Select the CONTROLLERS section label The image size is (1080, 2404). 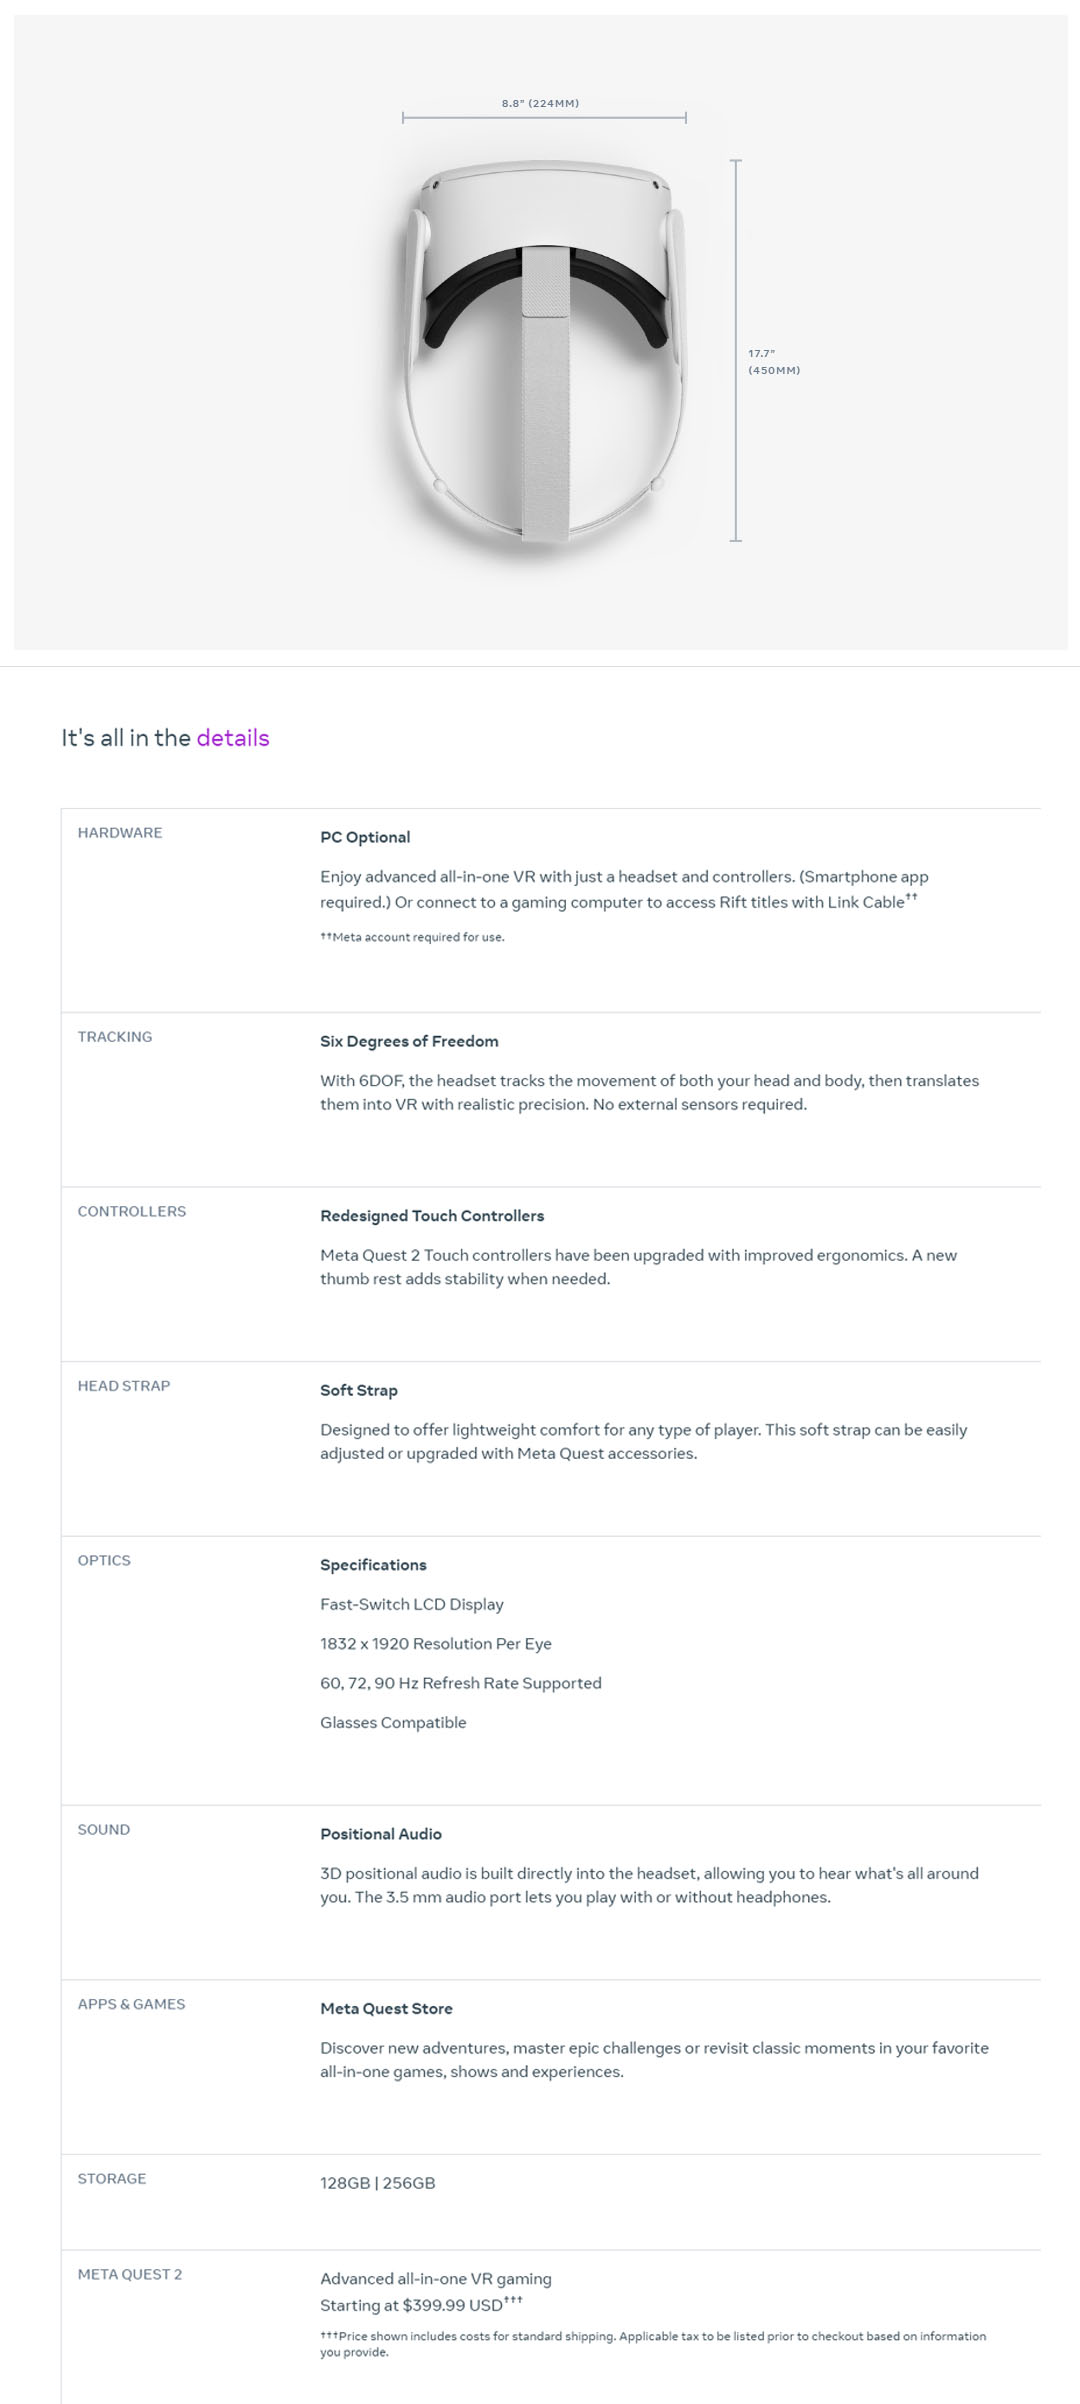pyautogui.click(x=132, y=1211)
